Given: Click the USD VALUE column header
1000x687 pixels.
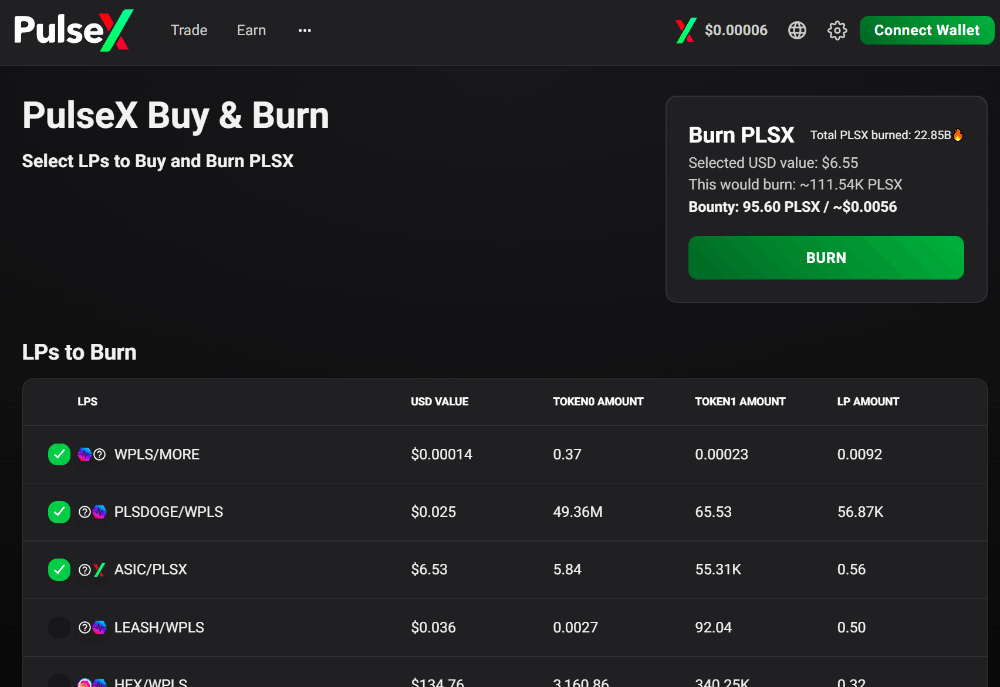Looking at the screenshot, I should [x=439, y=401].
